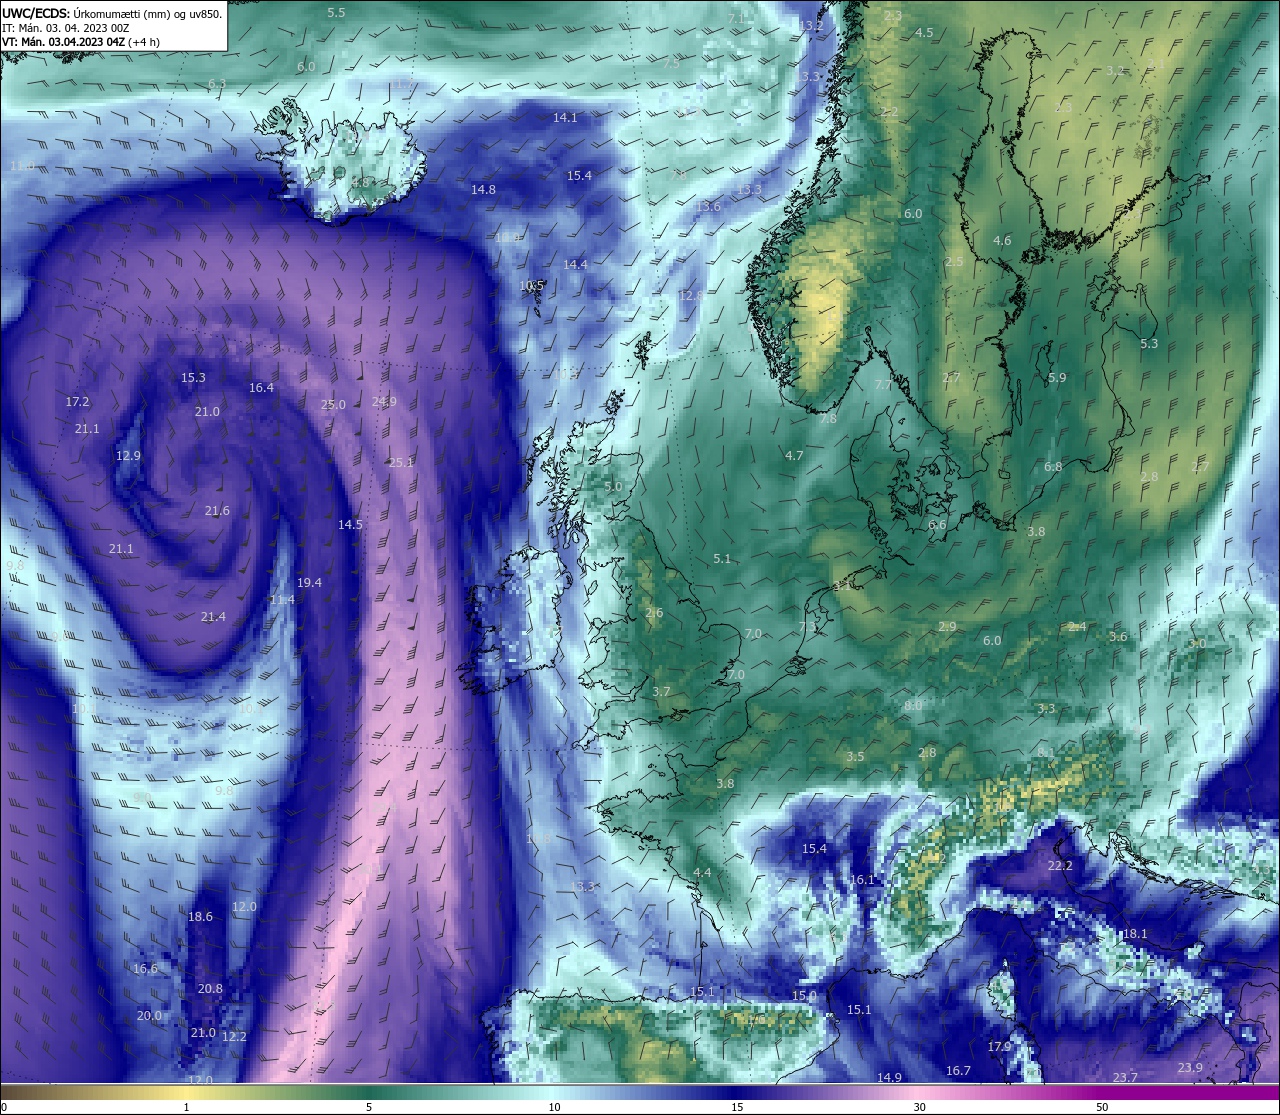Click the 14.4 value on the map
The height and width of the screenshot is (1115, 1280).
pos(575,265)
